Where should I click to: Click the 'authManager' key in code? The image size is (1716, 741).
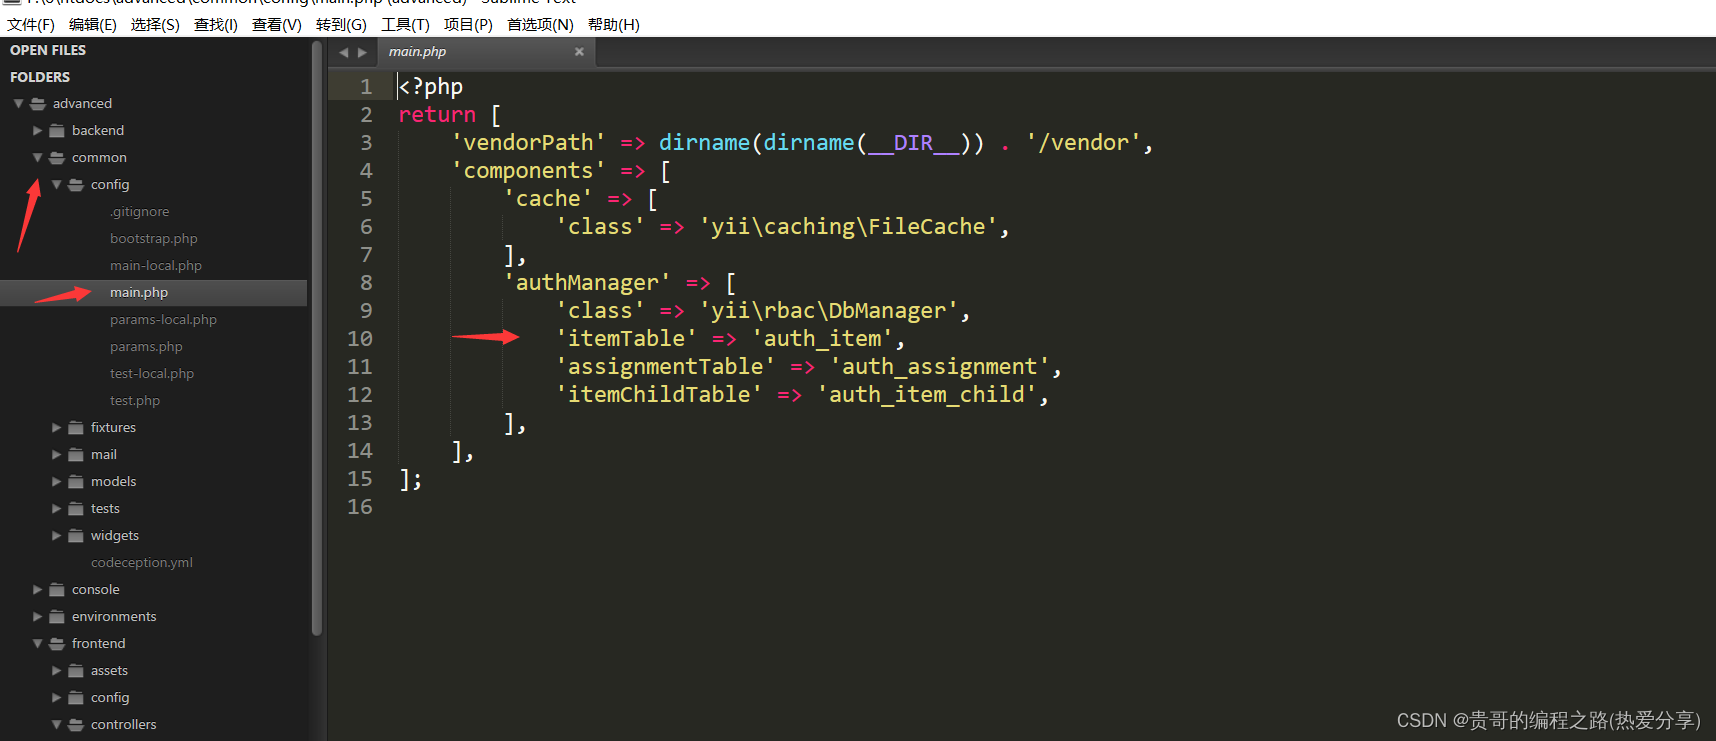pyautogui.click(x=587, y=283)
